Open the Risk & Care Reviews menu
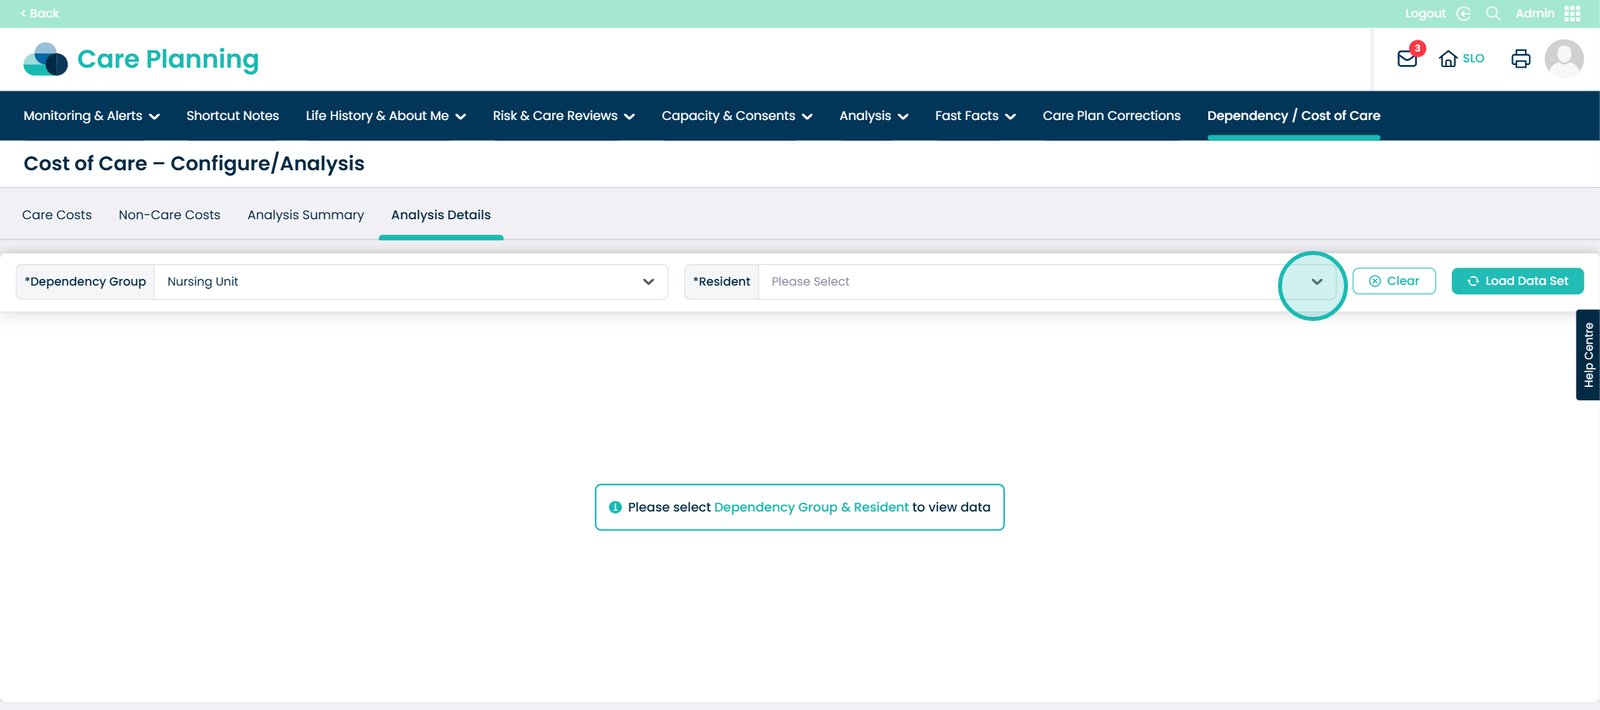Image resolution: width=1600 pixels, height=710 pixels. [563, 116]
